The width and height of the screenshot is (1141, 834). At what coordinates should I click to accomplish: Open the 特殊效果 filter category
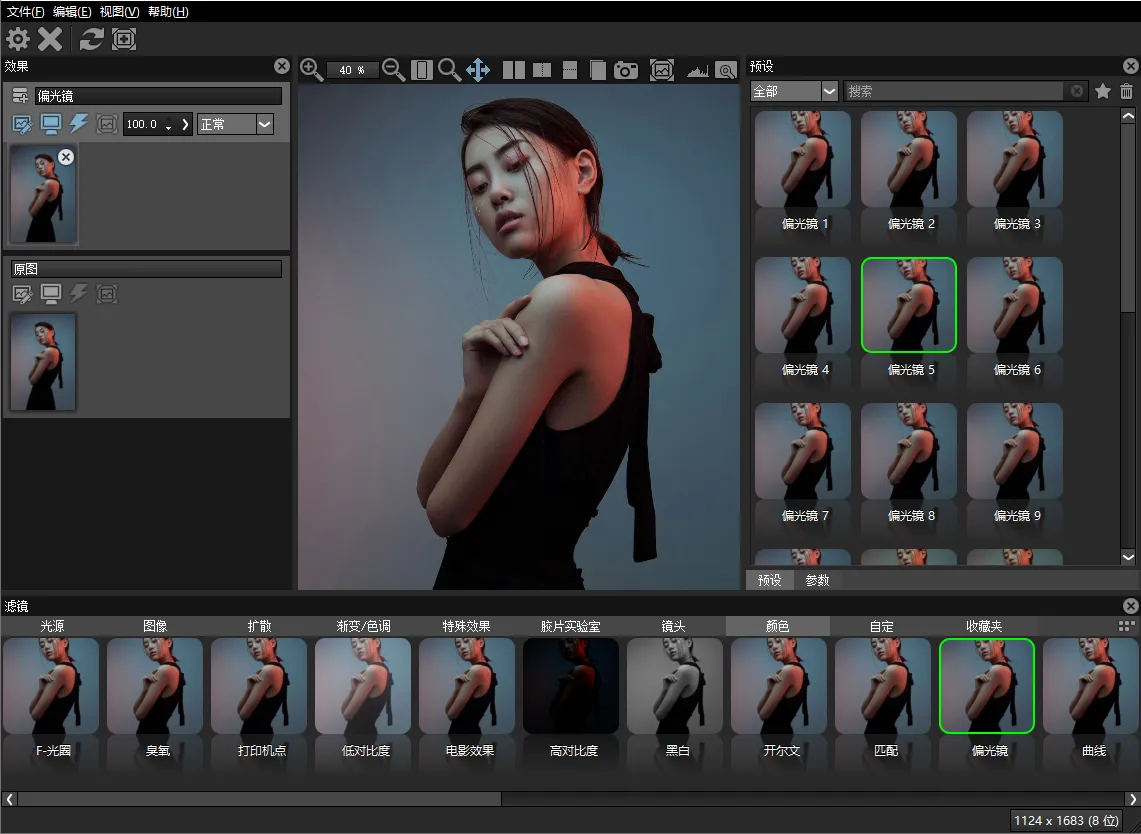pos(467,626)
